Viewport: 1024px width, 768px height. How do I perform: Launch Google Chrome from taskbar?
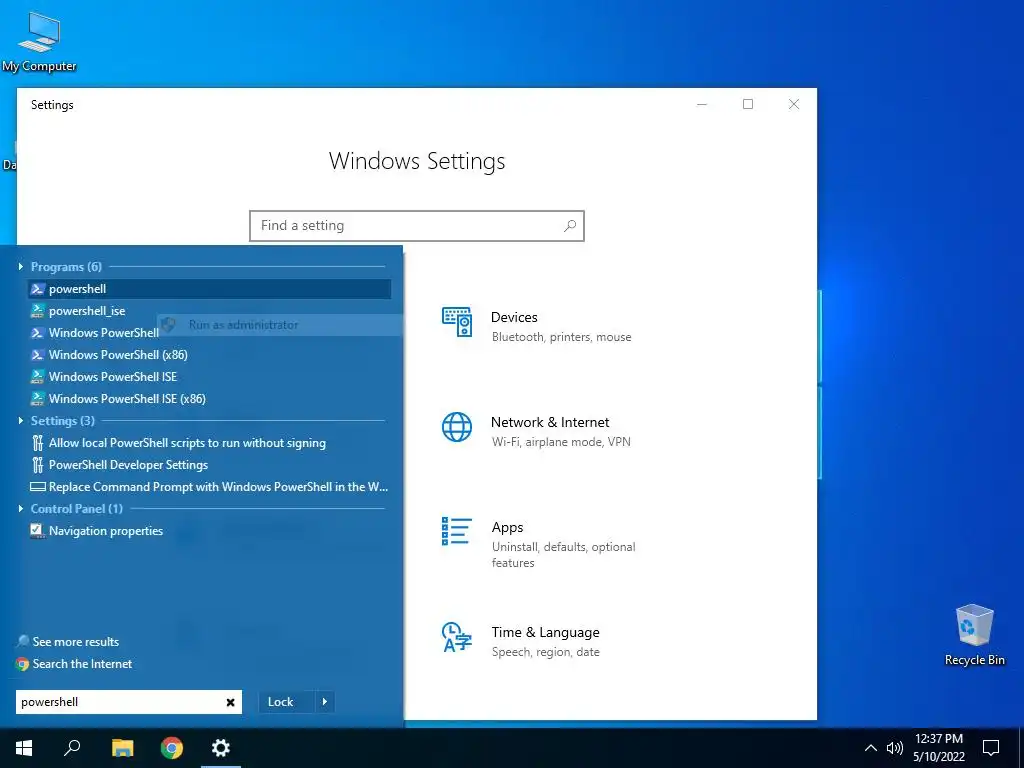[x=172, y=748]
